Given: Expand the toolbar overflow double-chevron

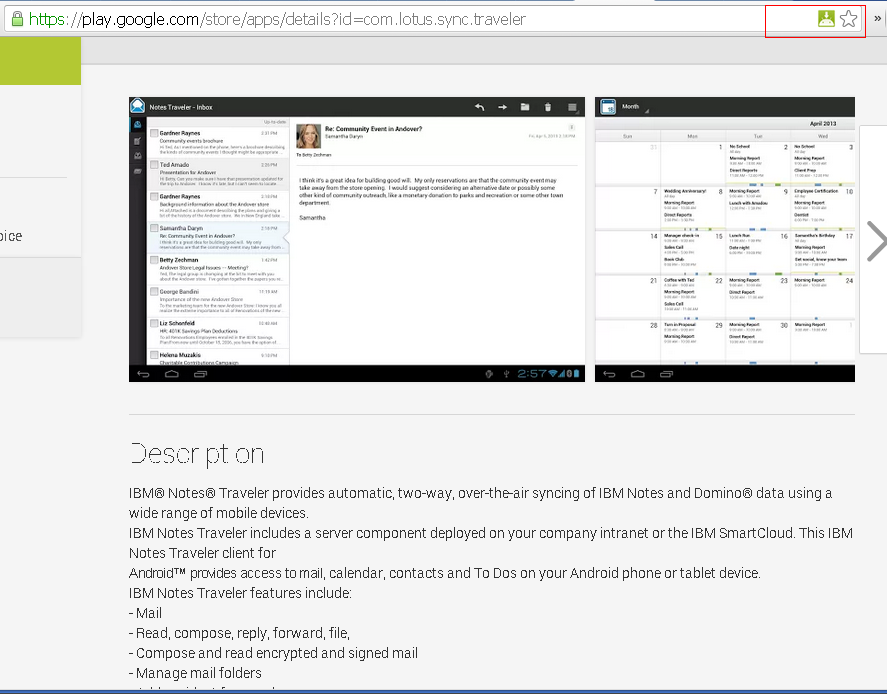Looking at the screenshot, I should point(877,19).
